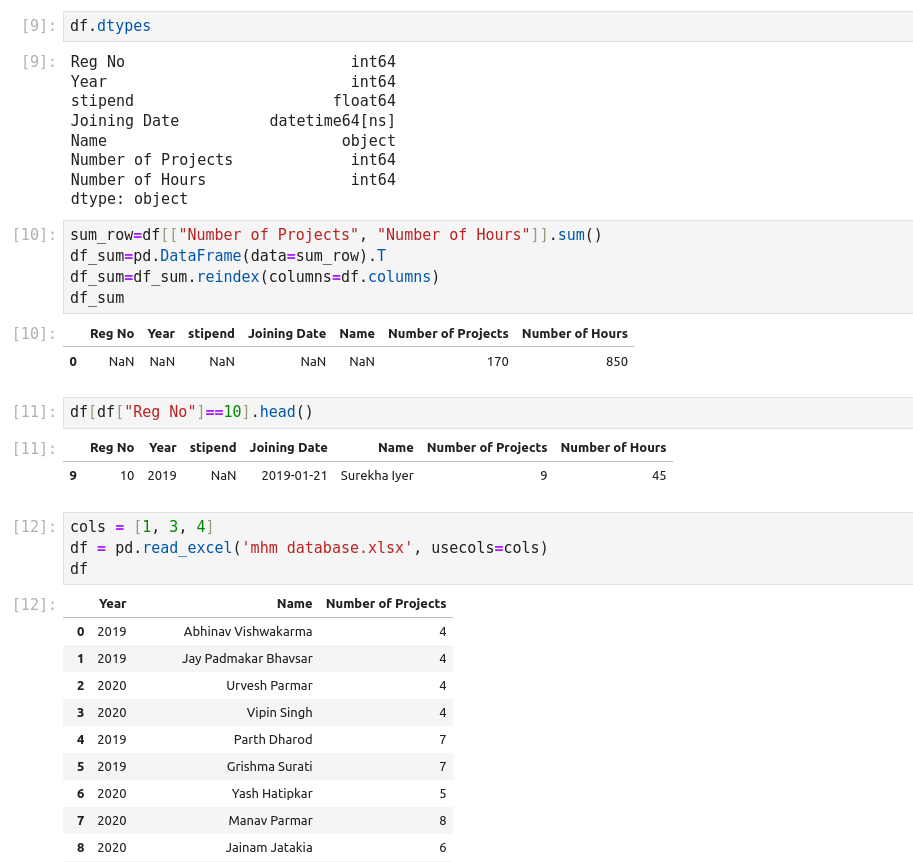Screen dimensions: 913x862
Task: Click the 170 total under Number of Projects
Action: (x=497, y=362)
